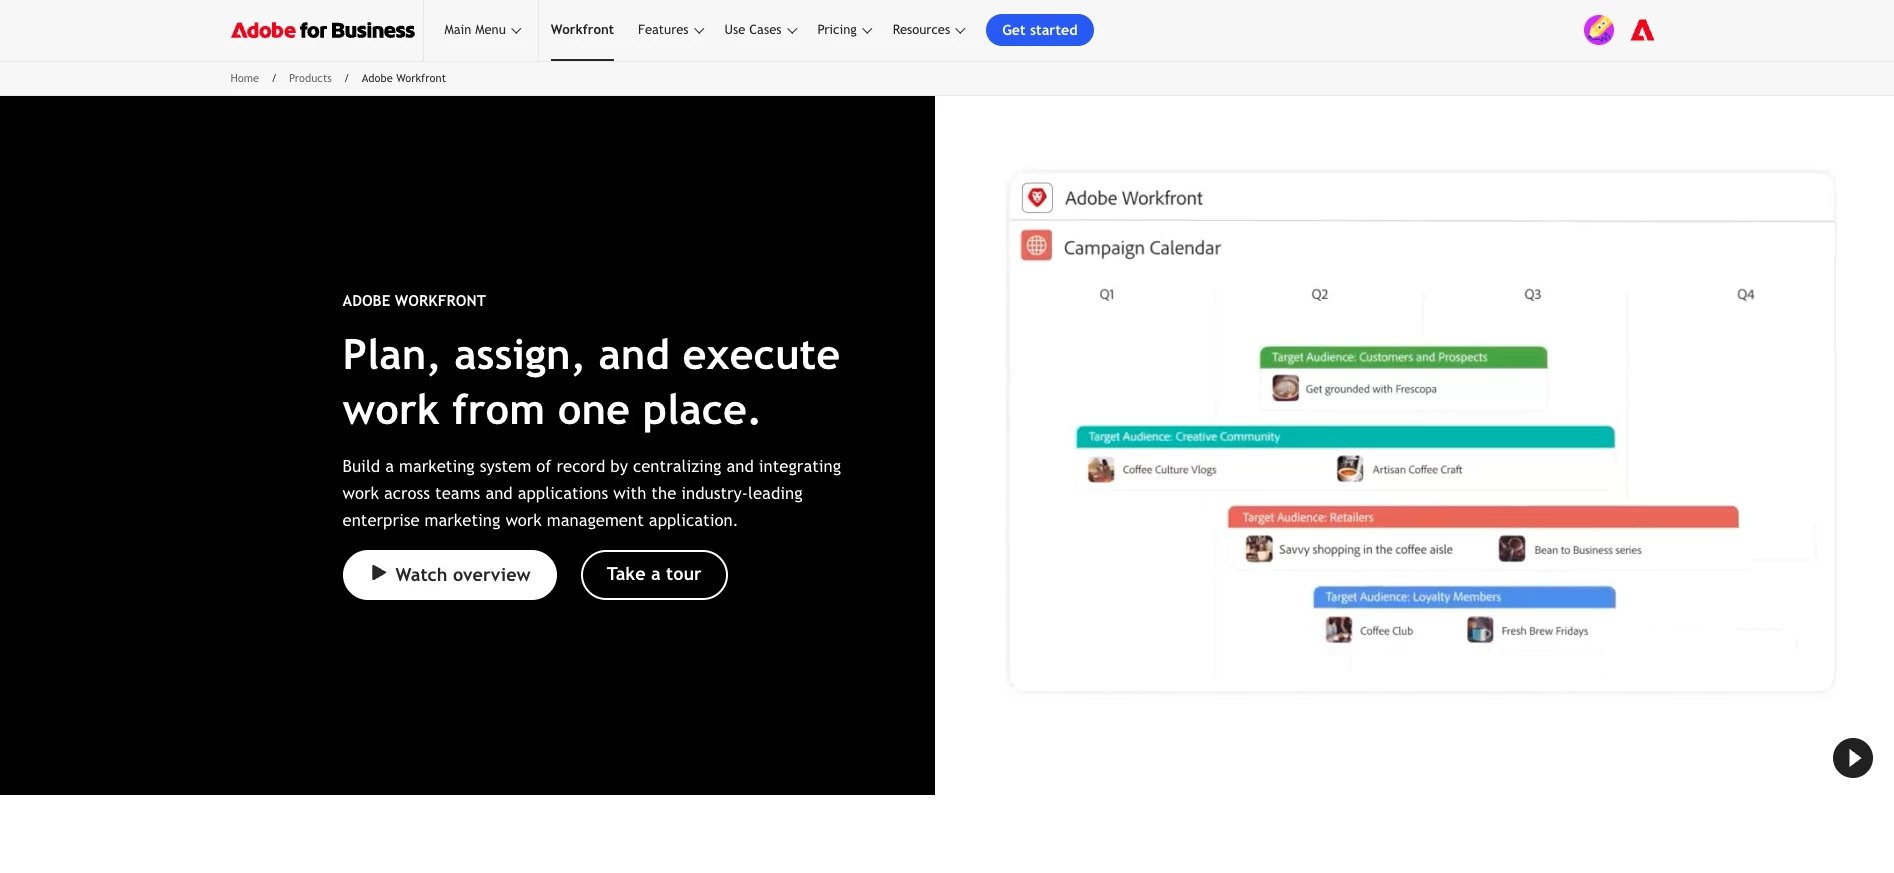Click Fresh Brew Fridays thumbnail

tap(1480, 630)
